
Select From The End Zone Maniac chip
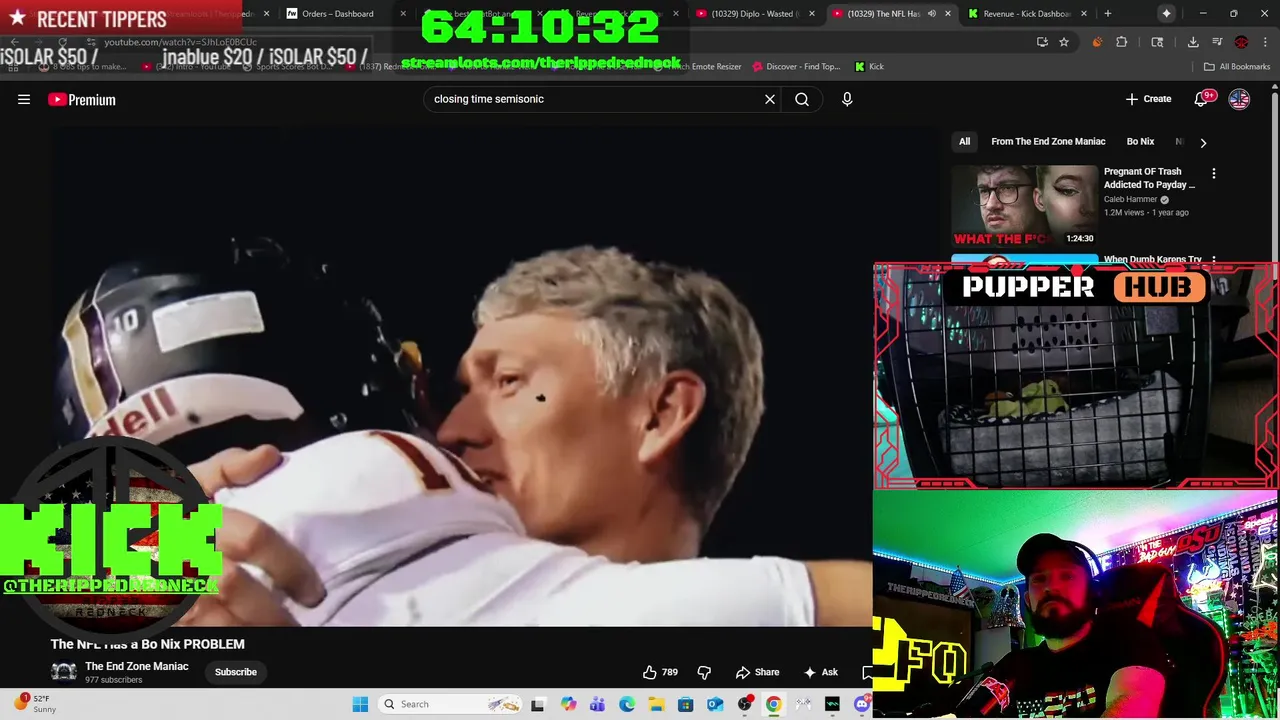pyautogui.click(x=1048, y=141)
